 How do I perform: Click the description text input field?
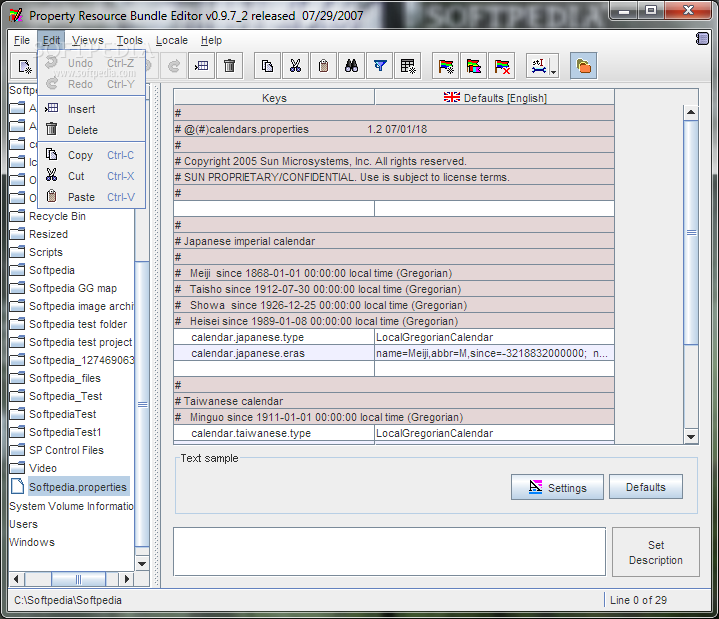click(x=389, y=552)
